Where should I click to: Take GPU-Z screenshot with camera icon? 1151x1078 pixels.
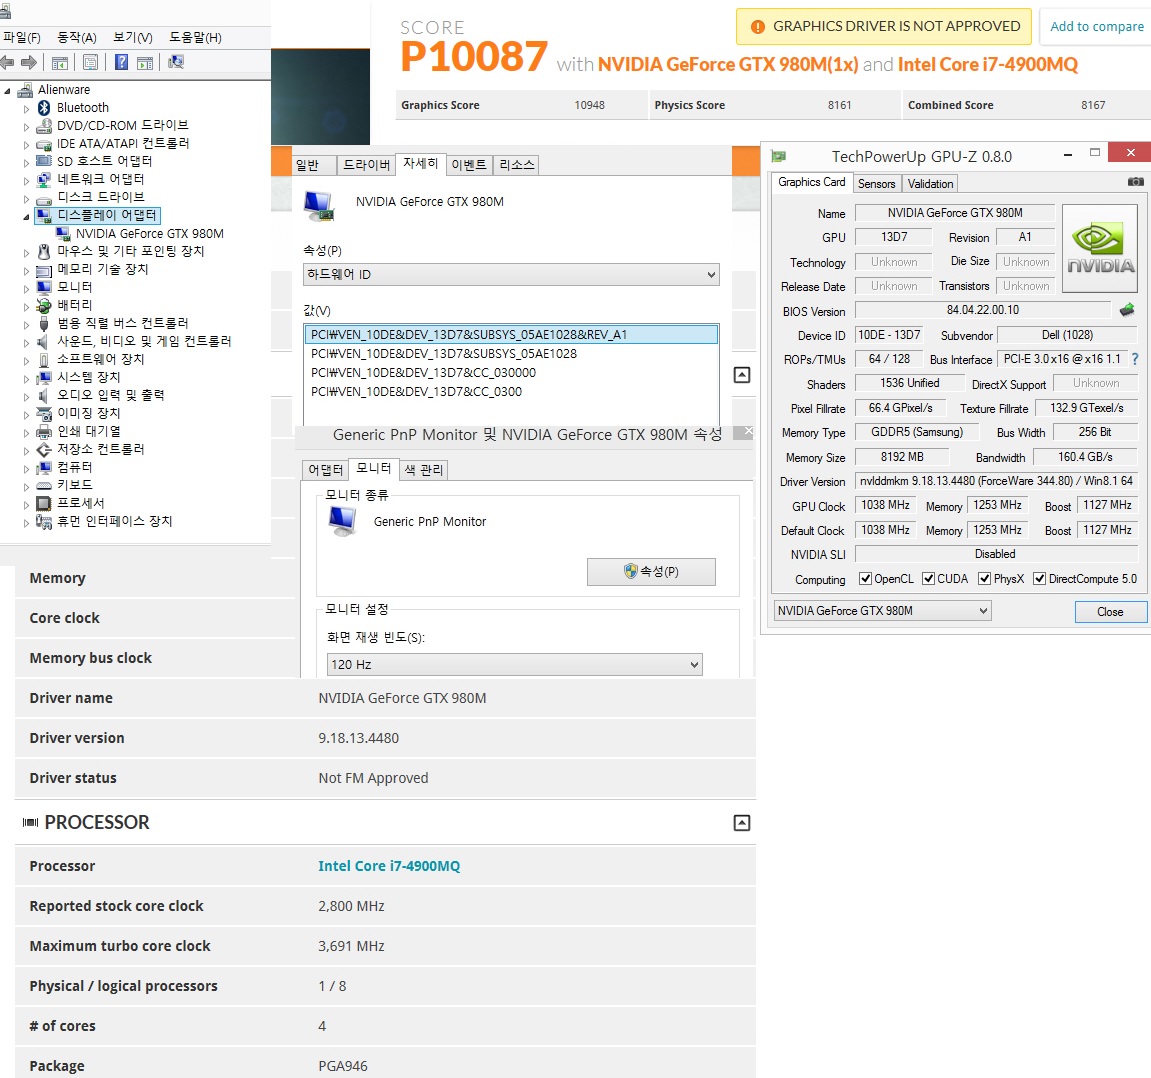(1136, 181)
